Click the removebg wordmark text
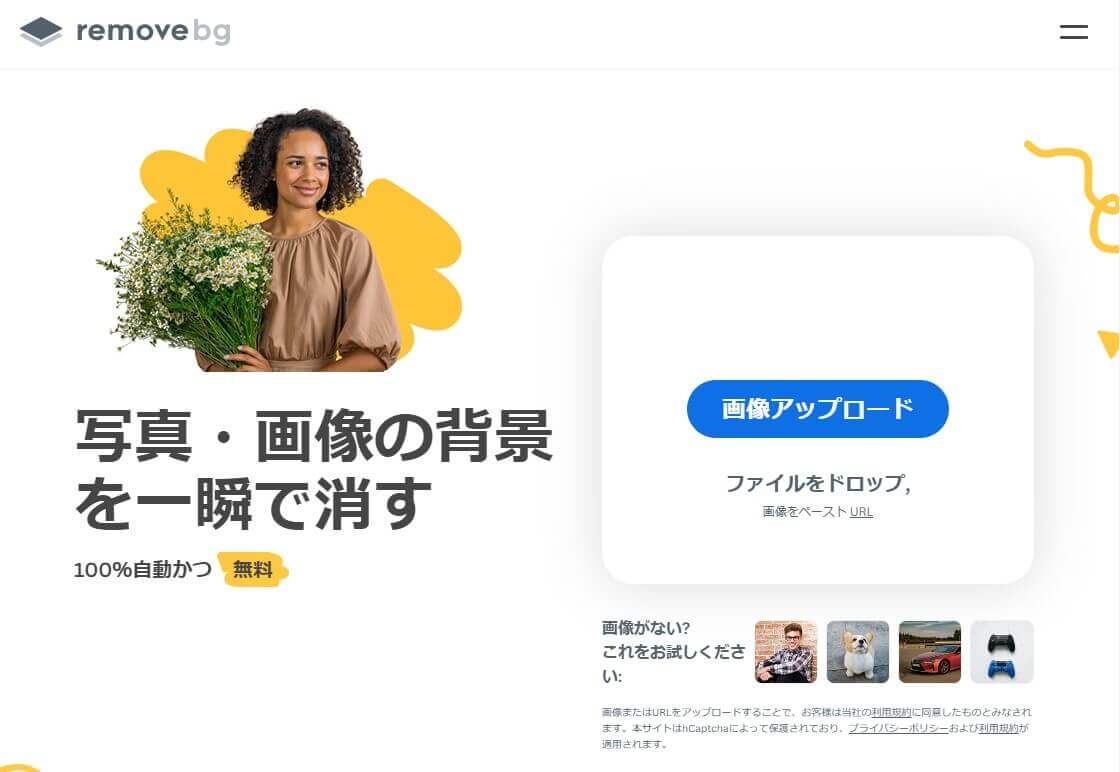Screen dimensions: 1120x772 point(154,31)
